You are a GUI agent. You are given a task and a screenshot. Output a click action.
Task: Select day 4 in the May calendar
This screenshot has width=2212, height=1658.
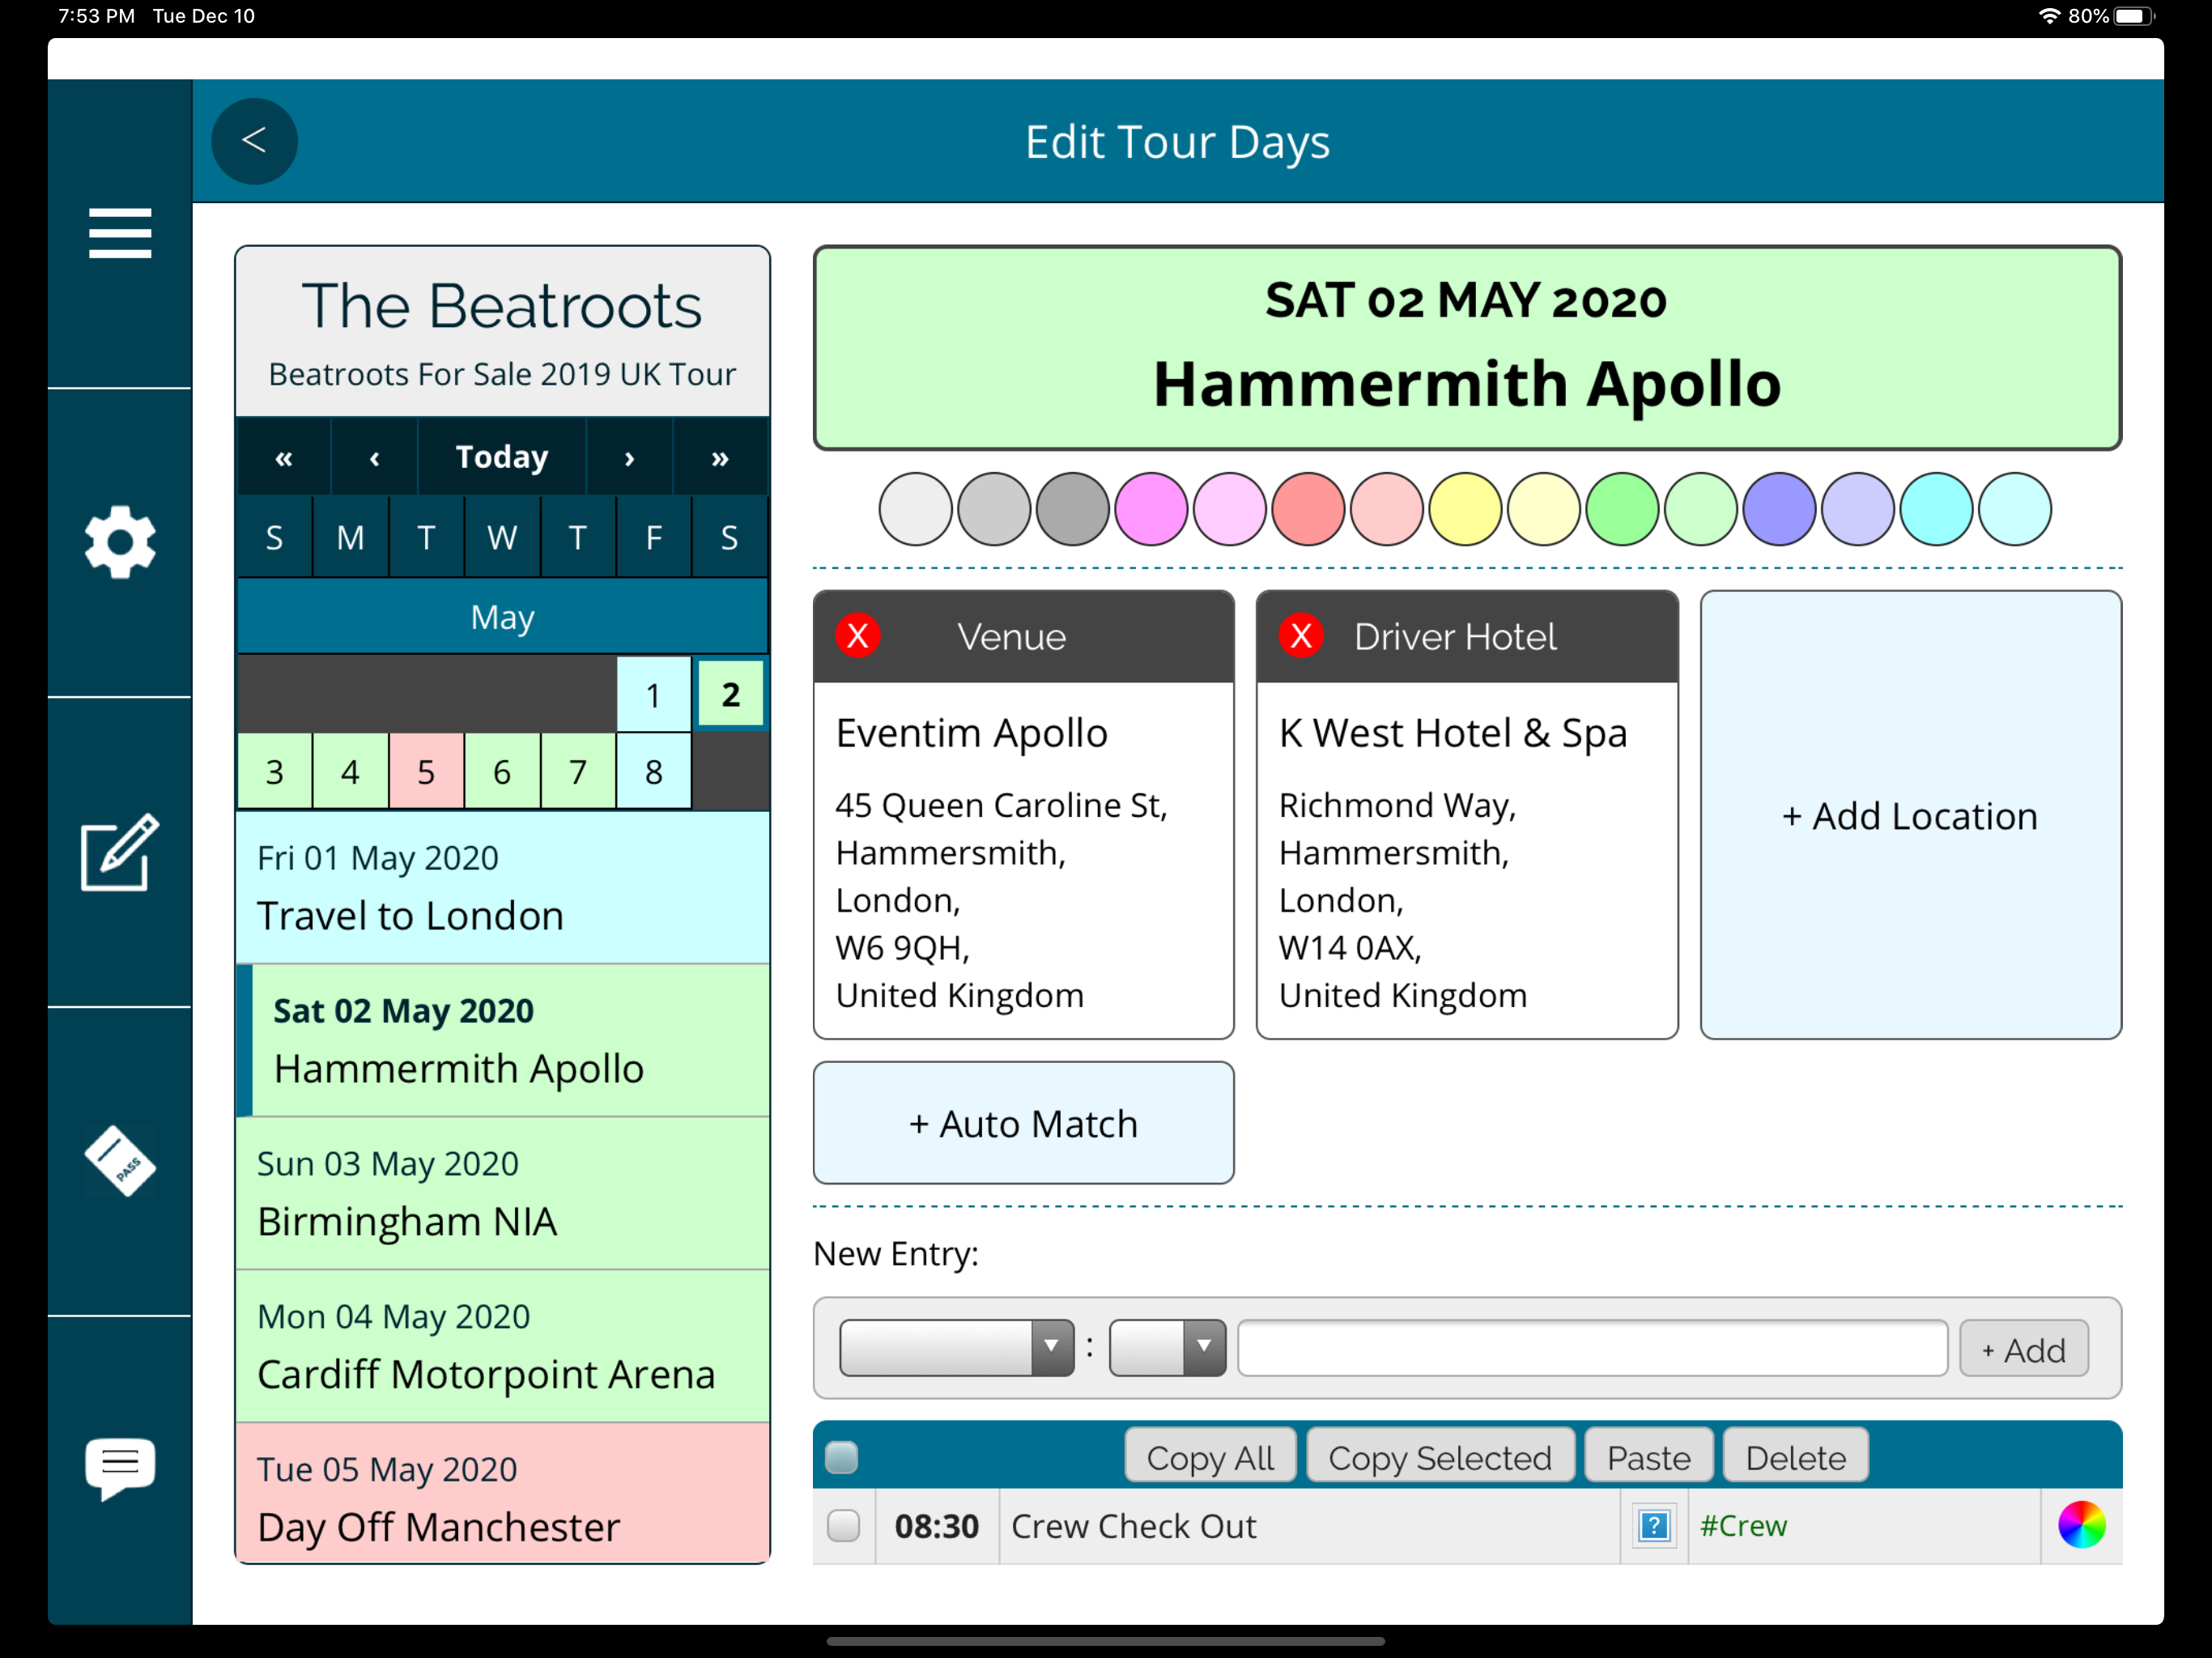tap(350, 771)
